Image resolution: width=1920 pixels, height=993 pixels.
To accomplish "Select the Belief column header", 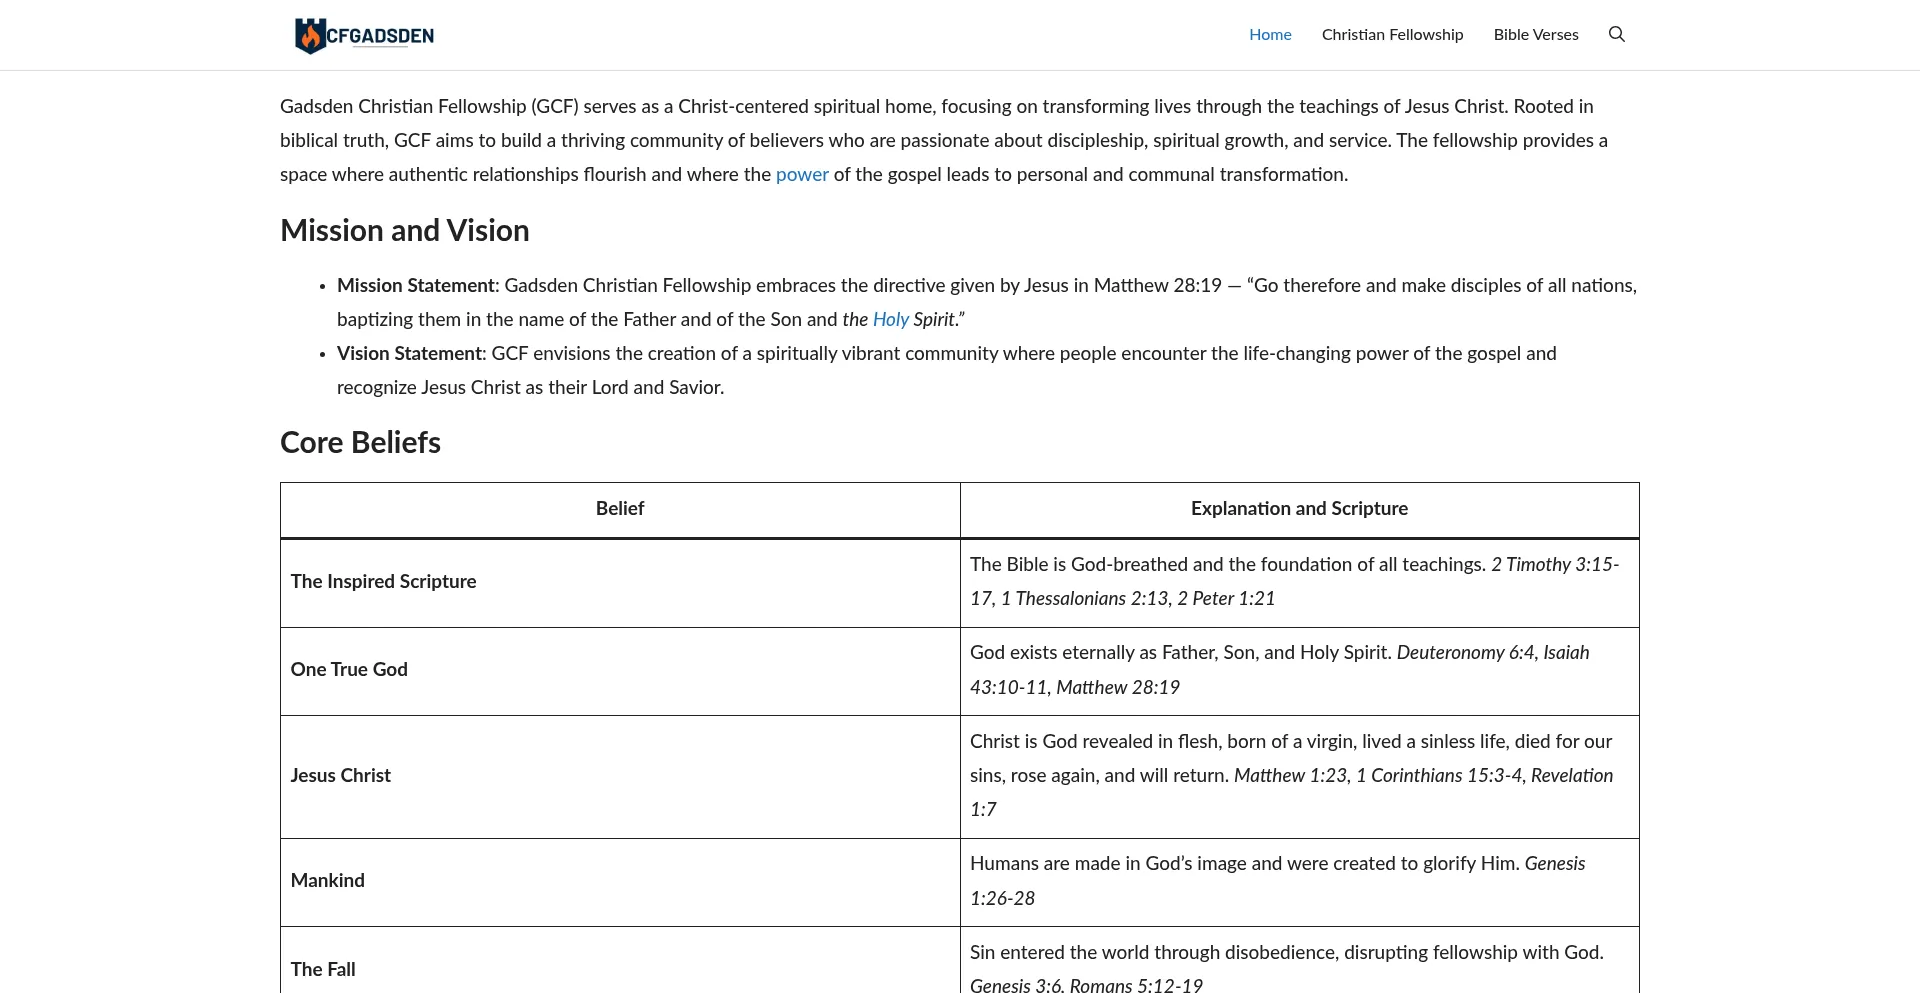I will click(619, 509).
